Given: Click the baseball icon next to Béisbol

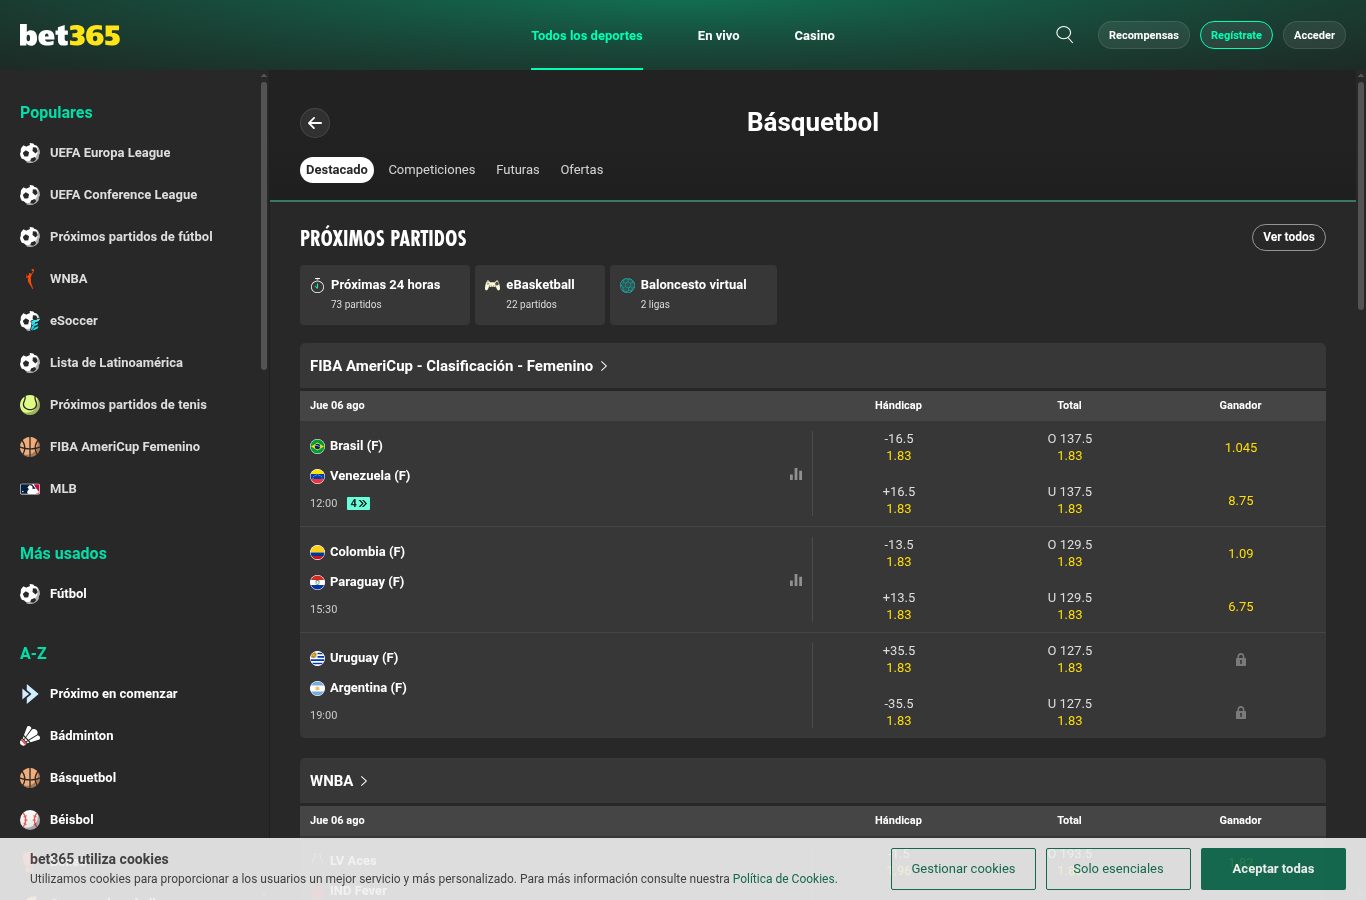Looking at the screenshot, I should 30,820.
